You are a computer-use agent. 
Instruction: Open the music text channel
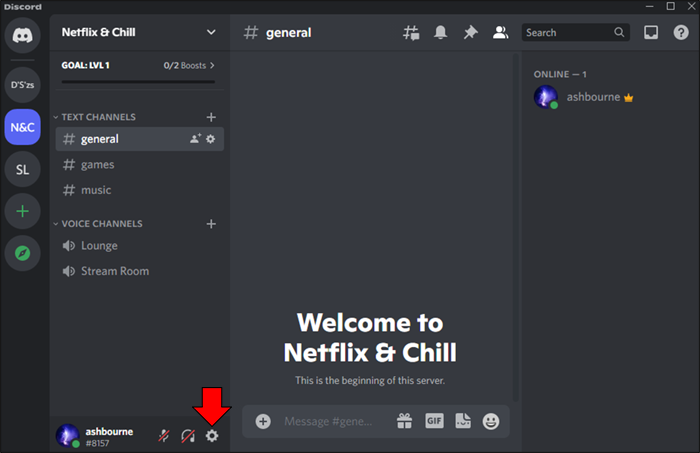coord(140,190)
